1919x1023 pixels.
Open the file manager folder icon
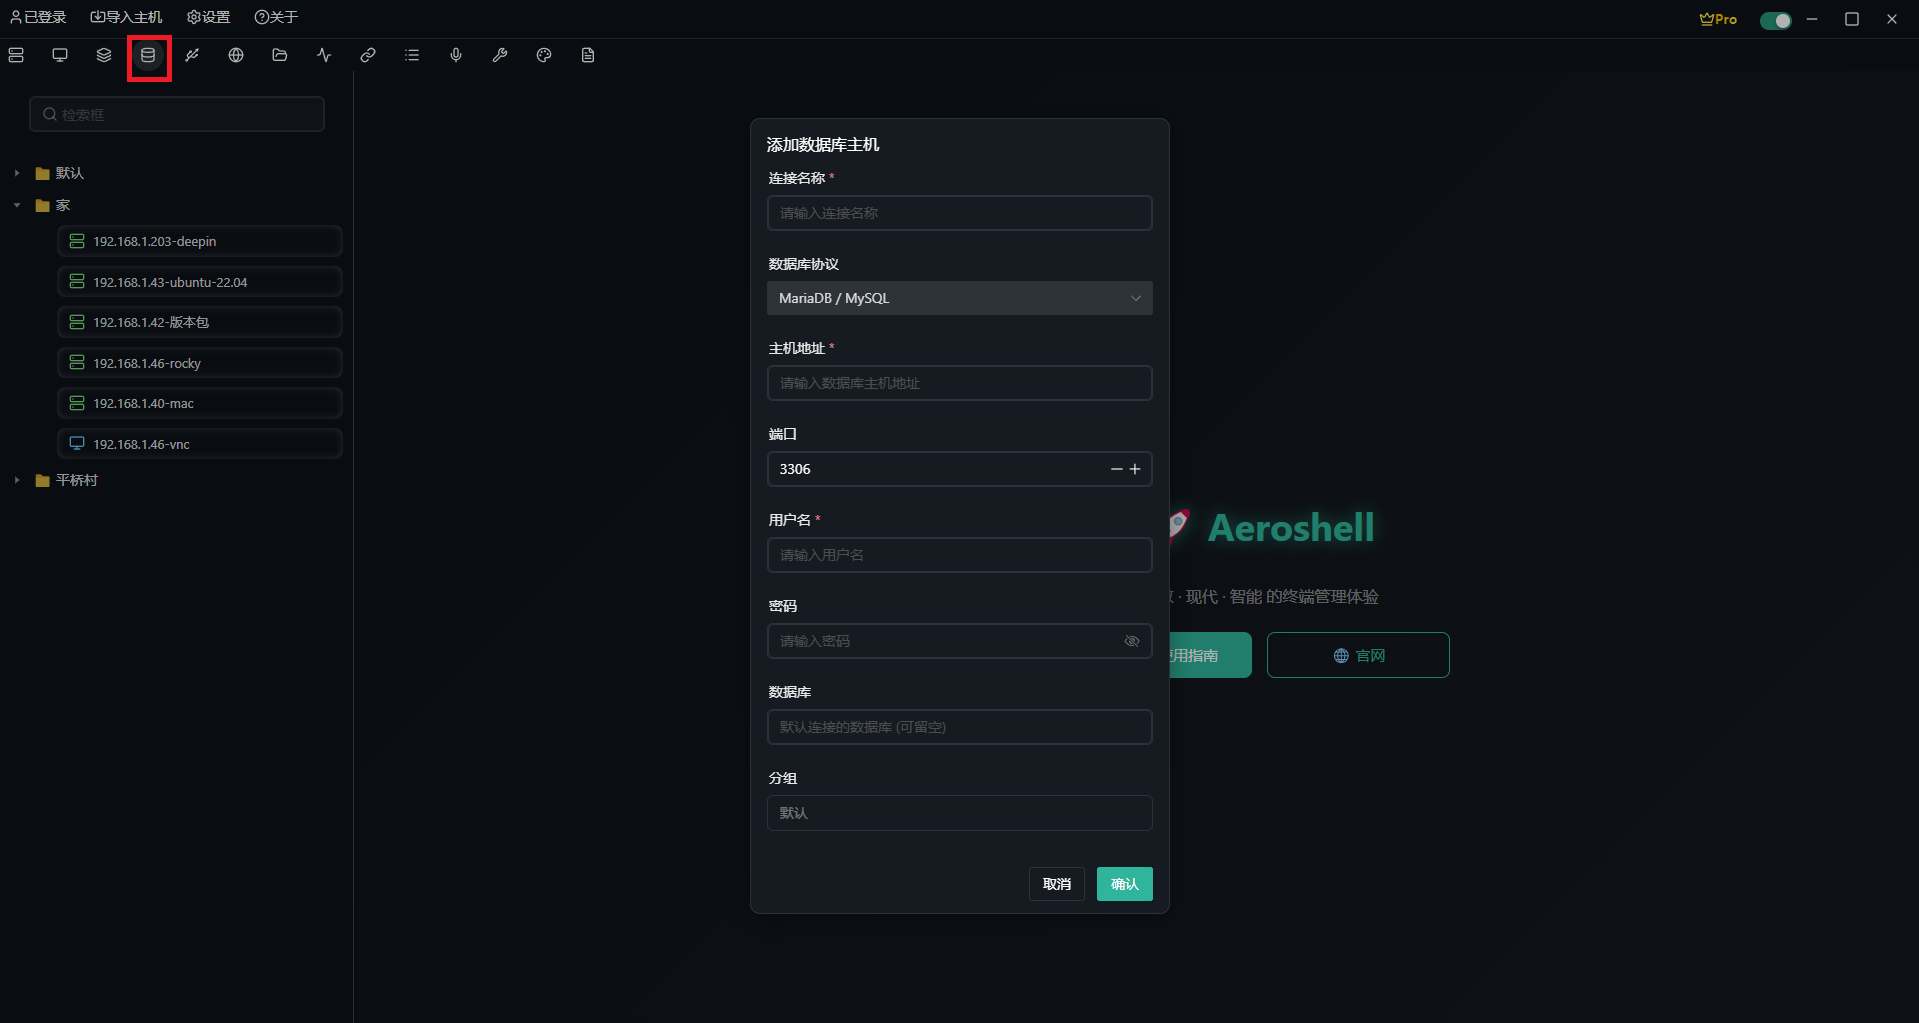click(280, 55)
